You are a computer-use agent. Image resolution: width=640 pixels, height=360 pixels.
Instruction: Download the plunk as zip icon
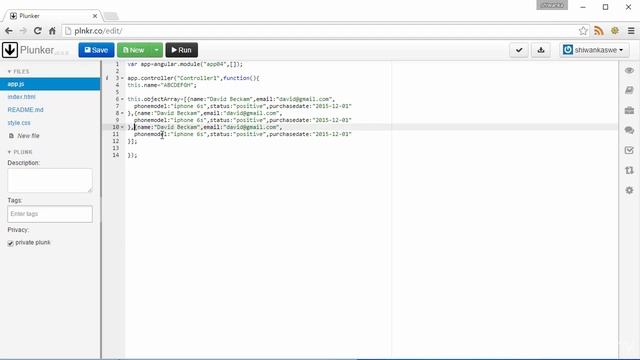541,50
